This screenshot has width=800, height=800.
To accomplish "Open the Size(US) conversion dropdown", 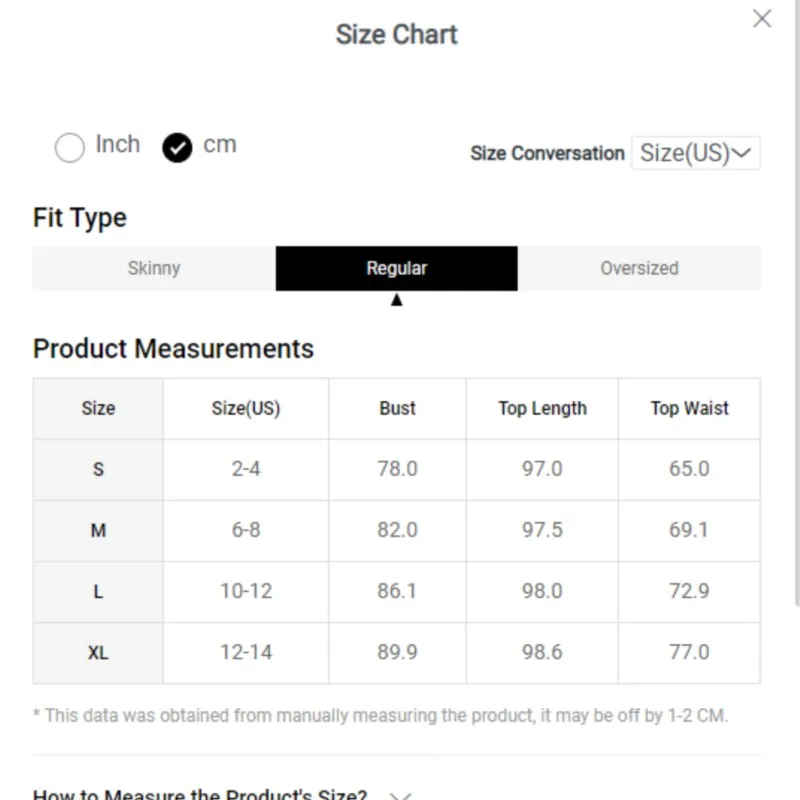I will (x=696, y=153).
